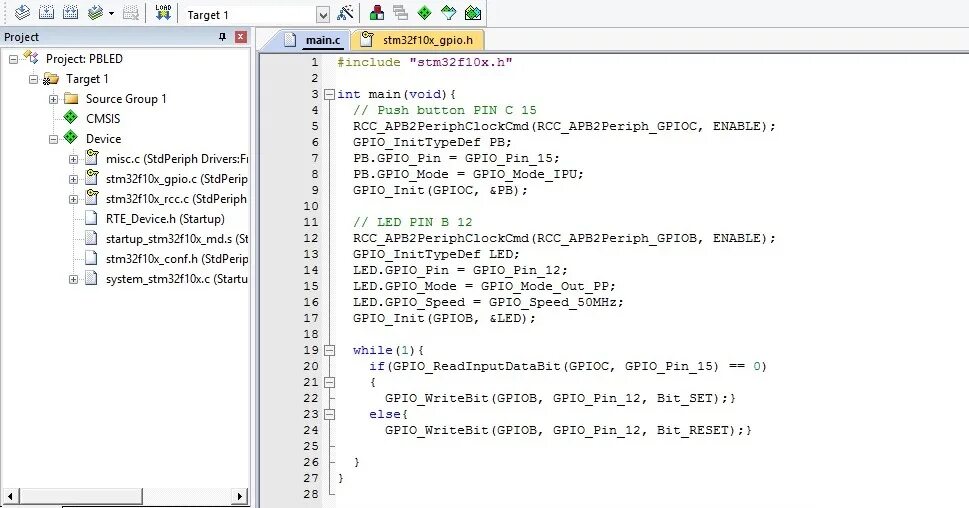Click the CMSIS green diamond icon
The width and height of the screenshot is (969, 508).
(x=71, y=117)
